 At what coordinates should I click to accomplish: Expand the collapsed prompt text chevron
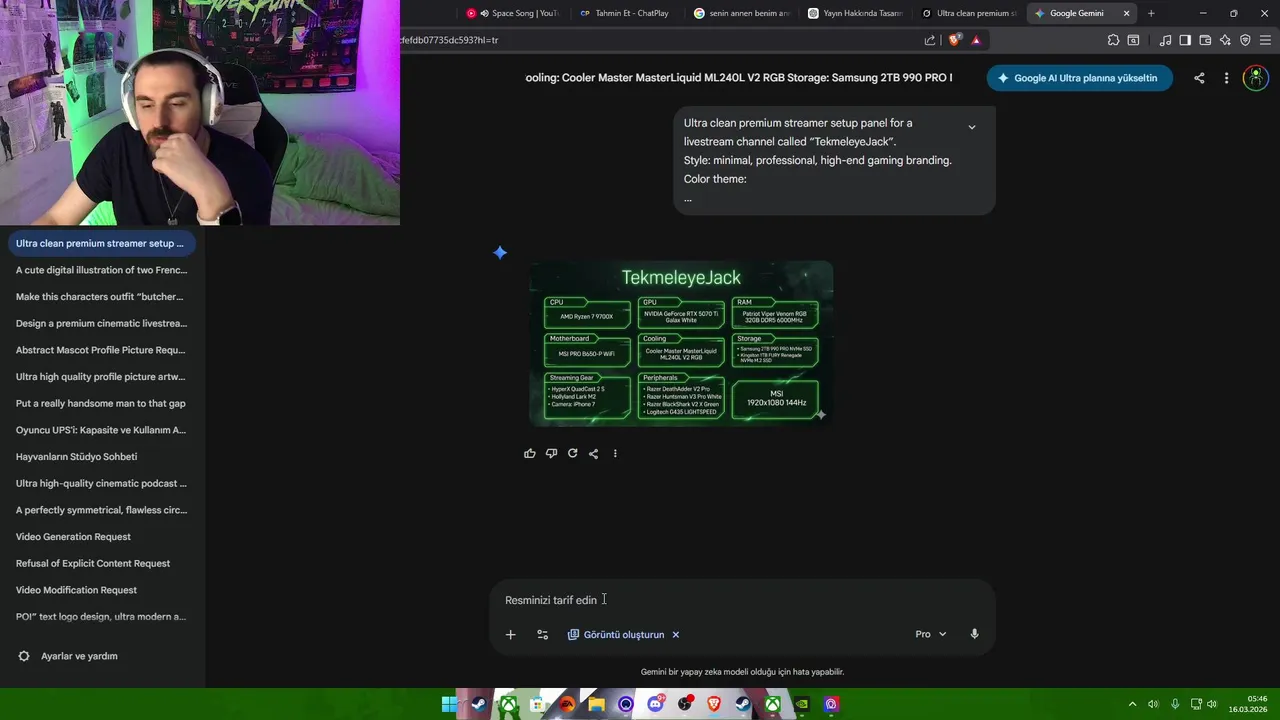[x=971, y=127]
